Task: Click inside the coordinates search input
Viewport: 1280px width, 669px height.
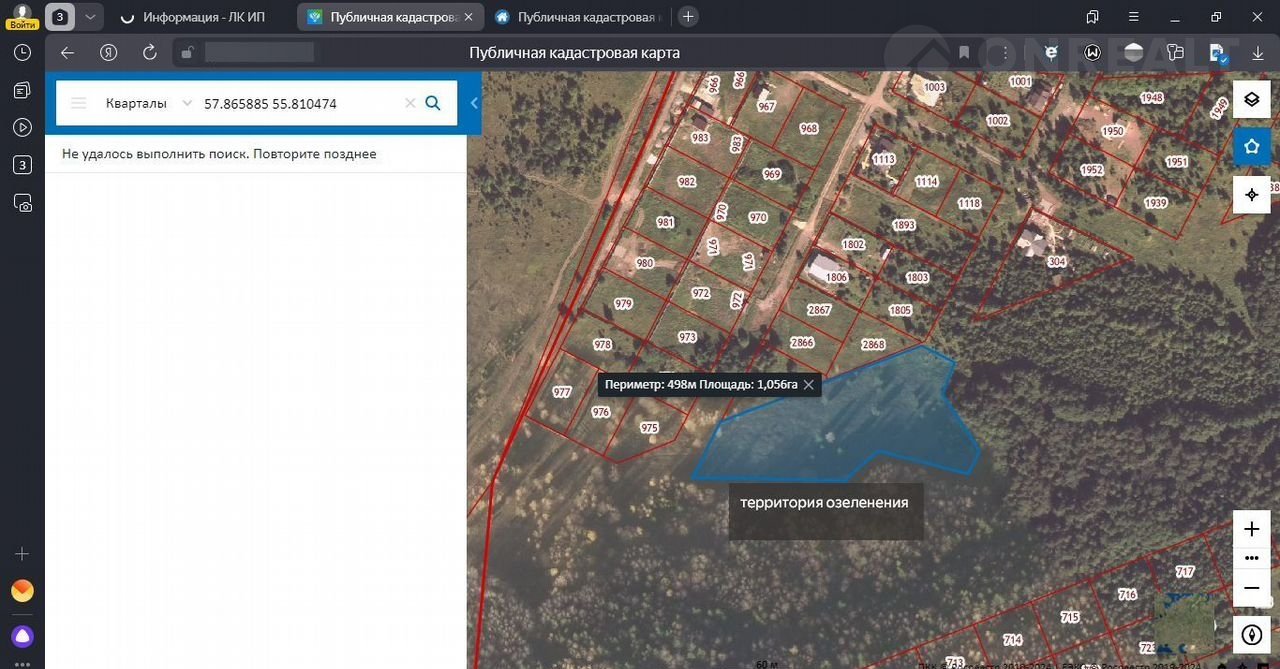Action: point(300,103)
